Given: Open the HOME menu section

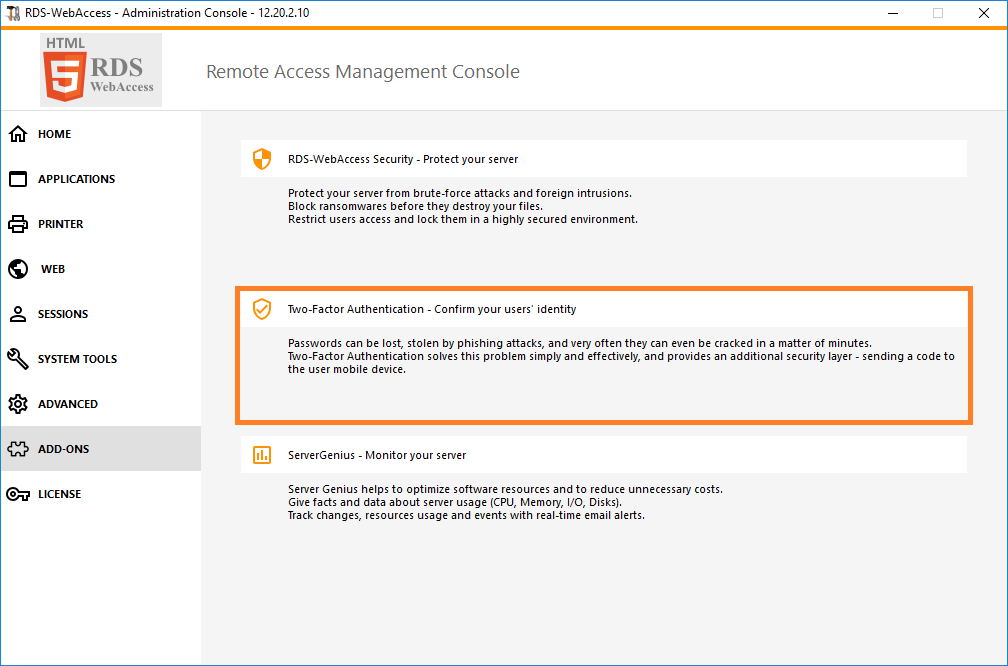Looking at the screenshot, I should 101,134.
